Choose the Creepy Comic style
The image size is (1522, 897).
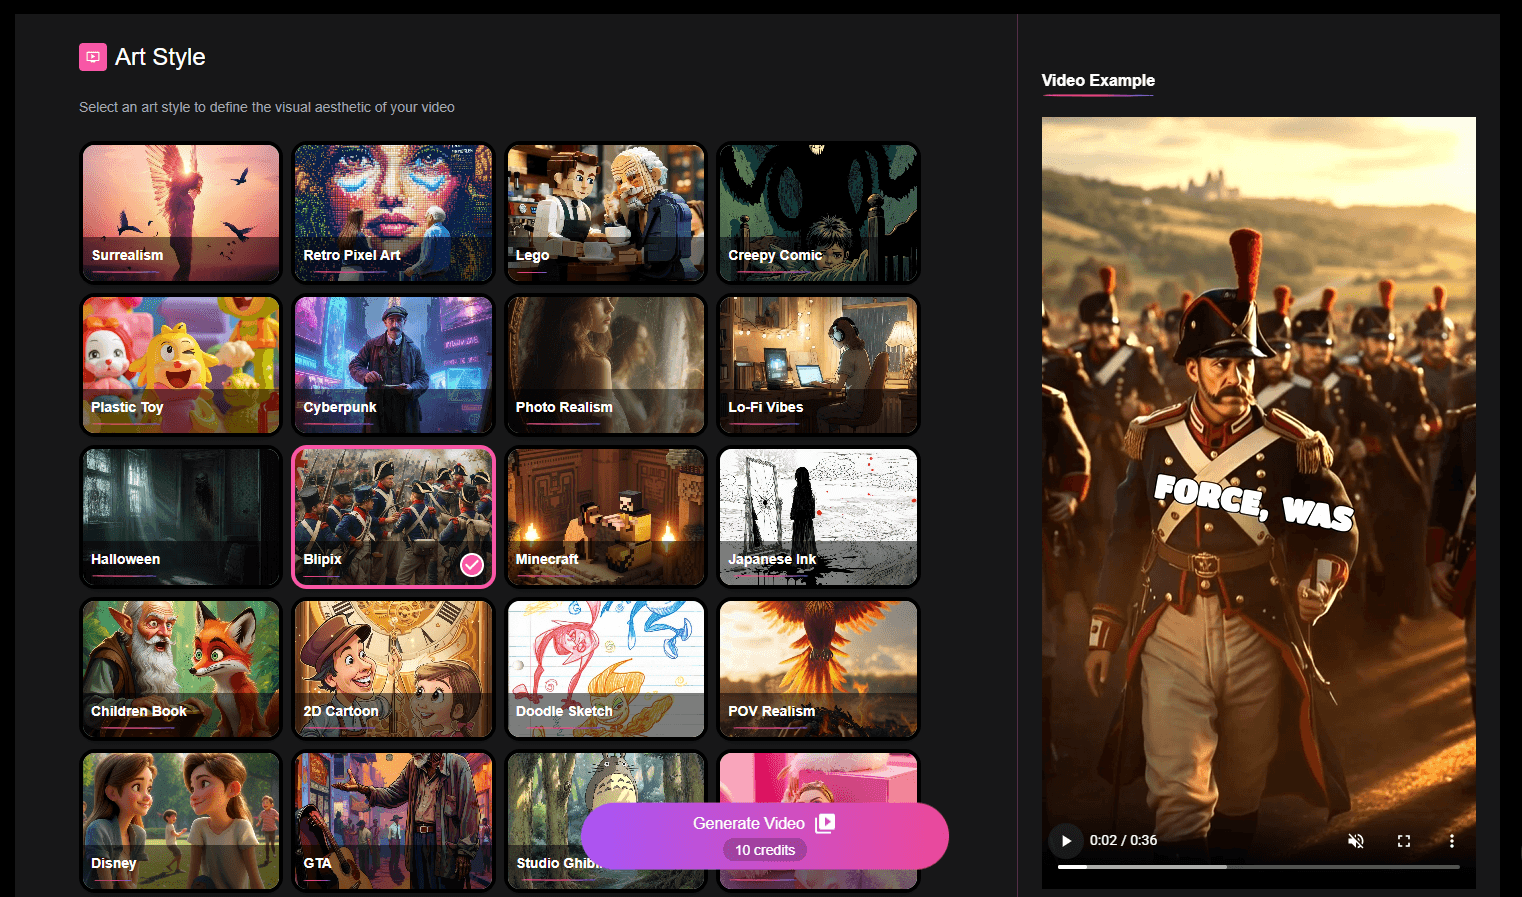point(818,213)
